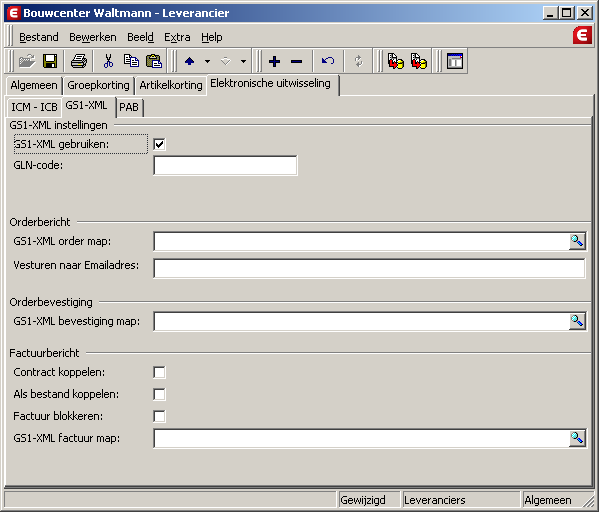Select the PAB sub-tab

[129, 107]
